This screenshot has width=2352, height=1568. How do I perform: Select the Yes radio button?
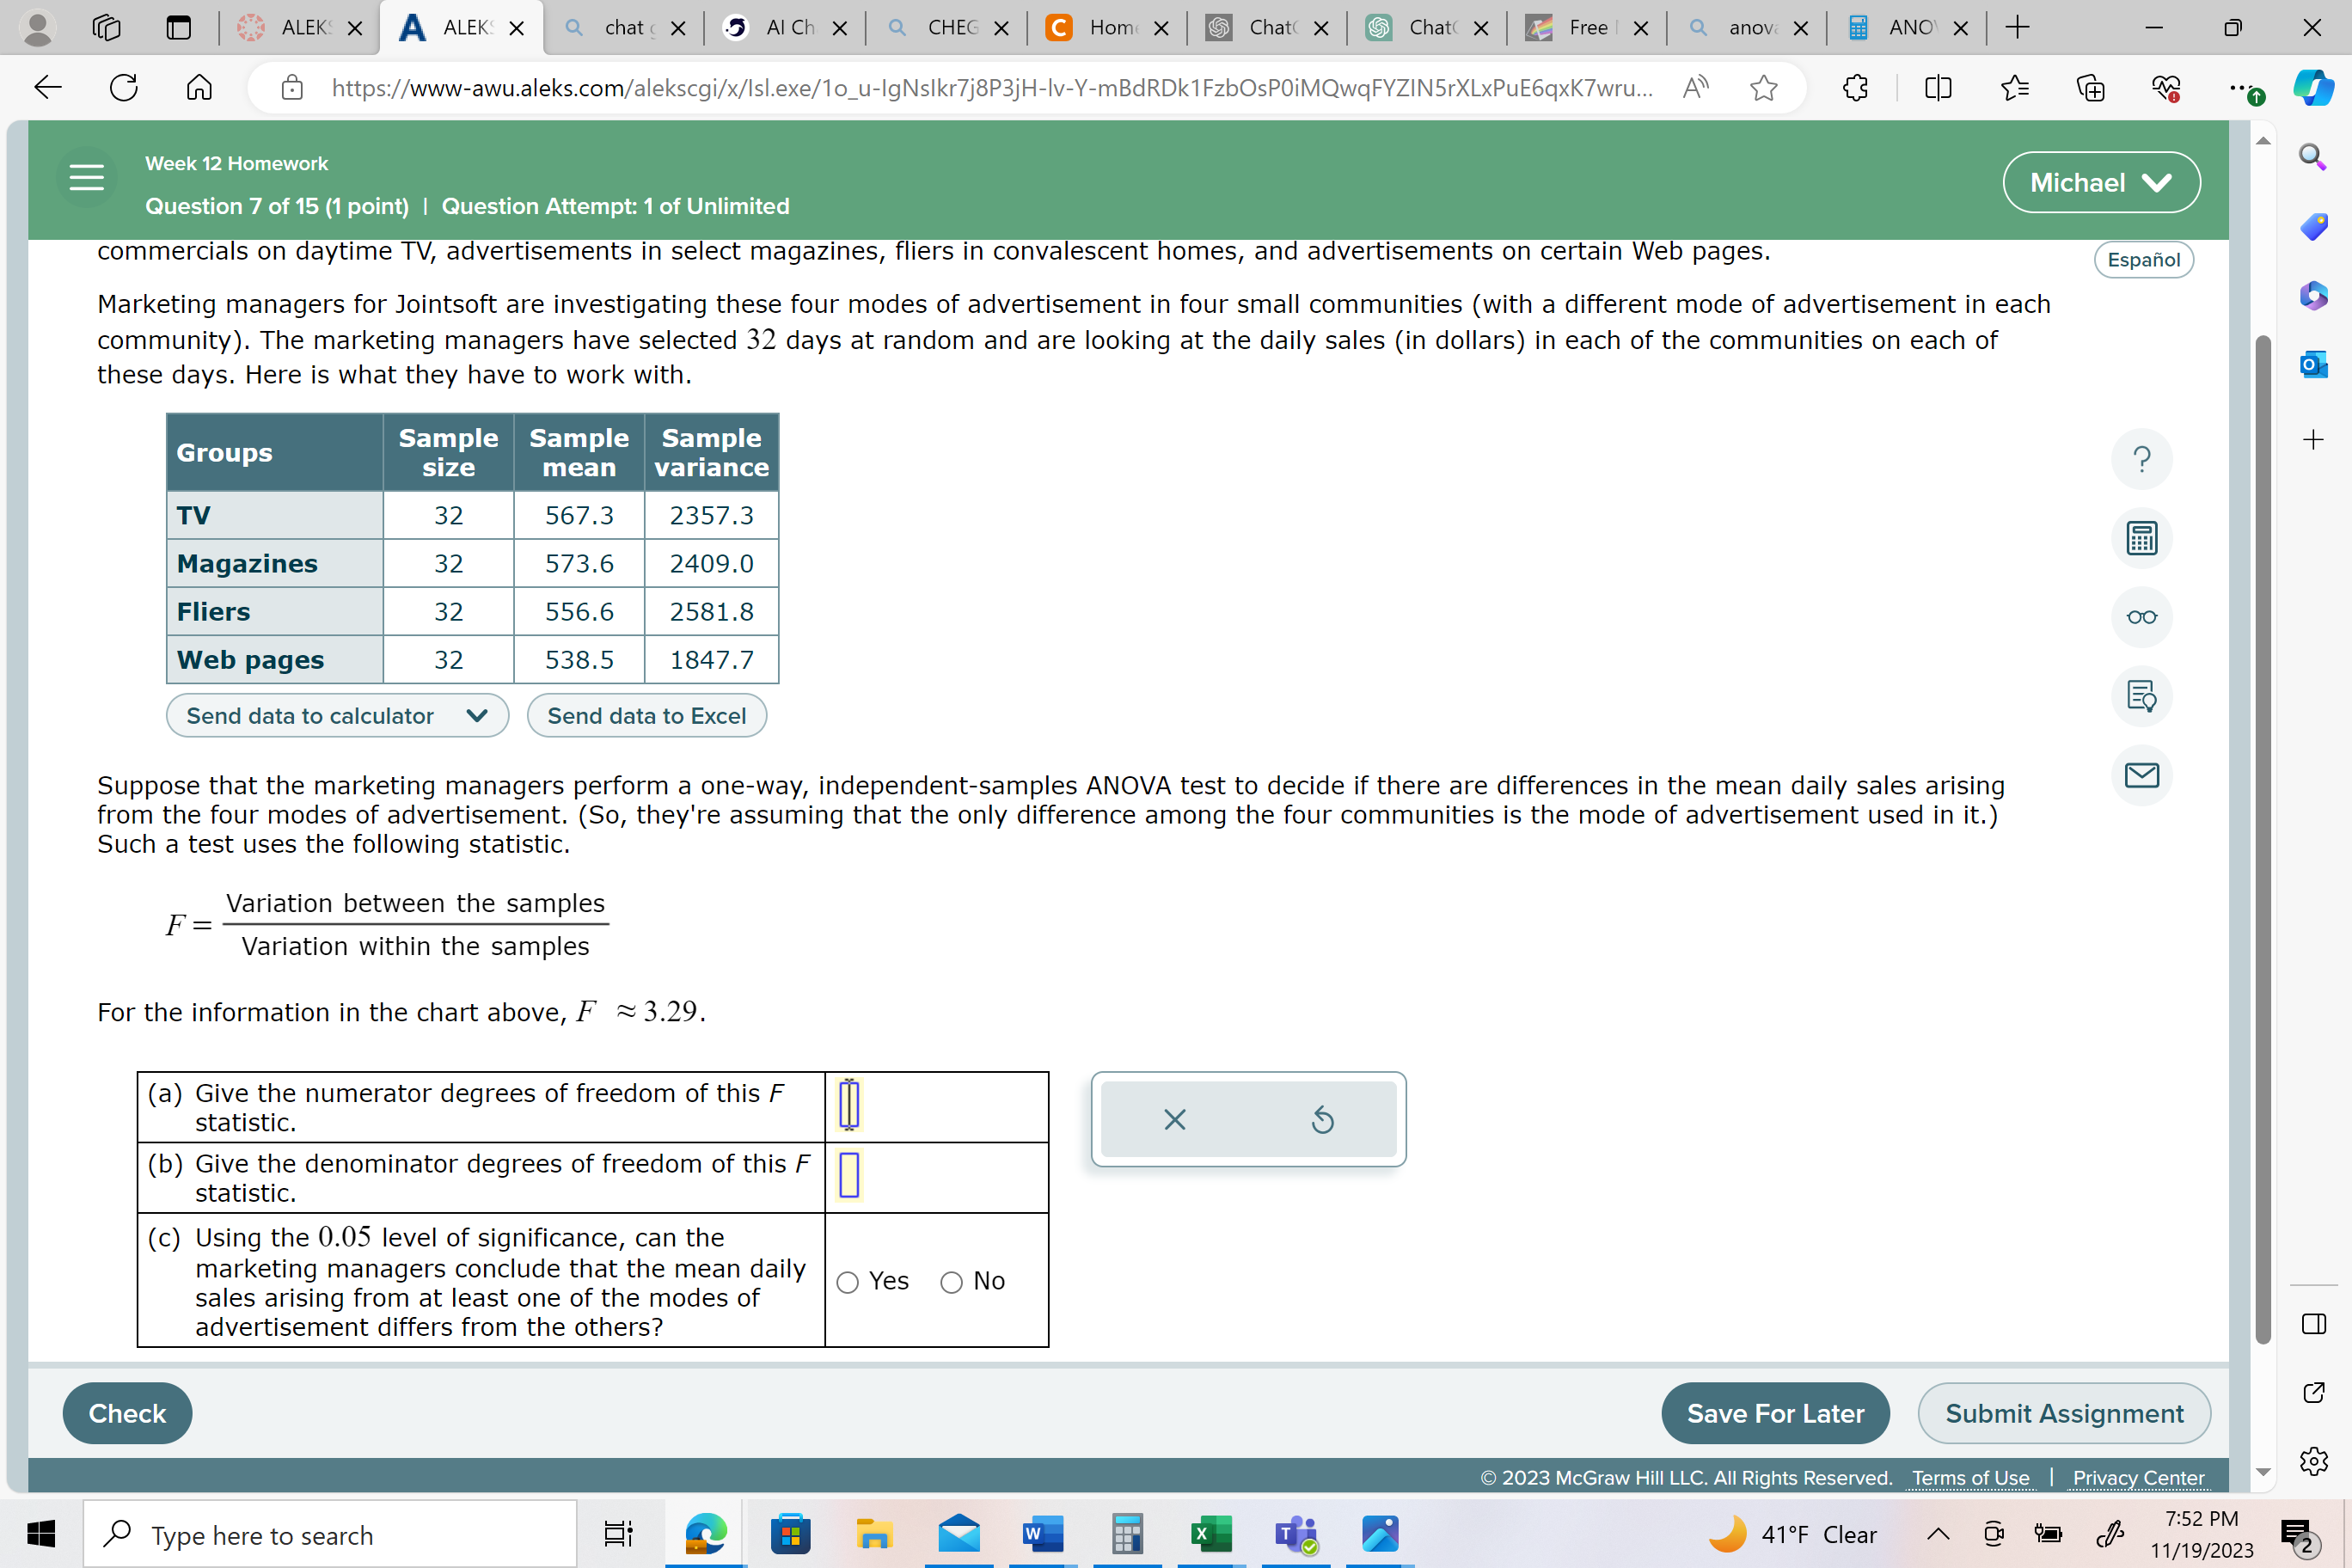(848, 1282)
